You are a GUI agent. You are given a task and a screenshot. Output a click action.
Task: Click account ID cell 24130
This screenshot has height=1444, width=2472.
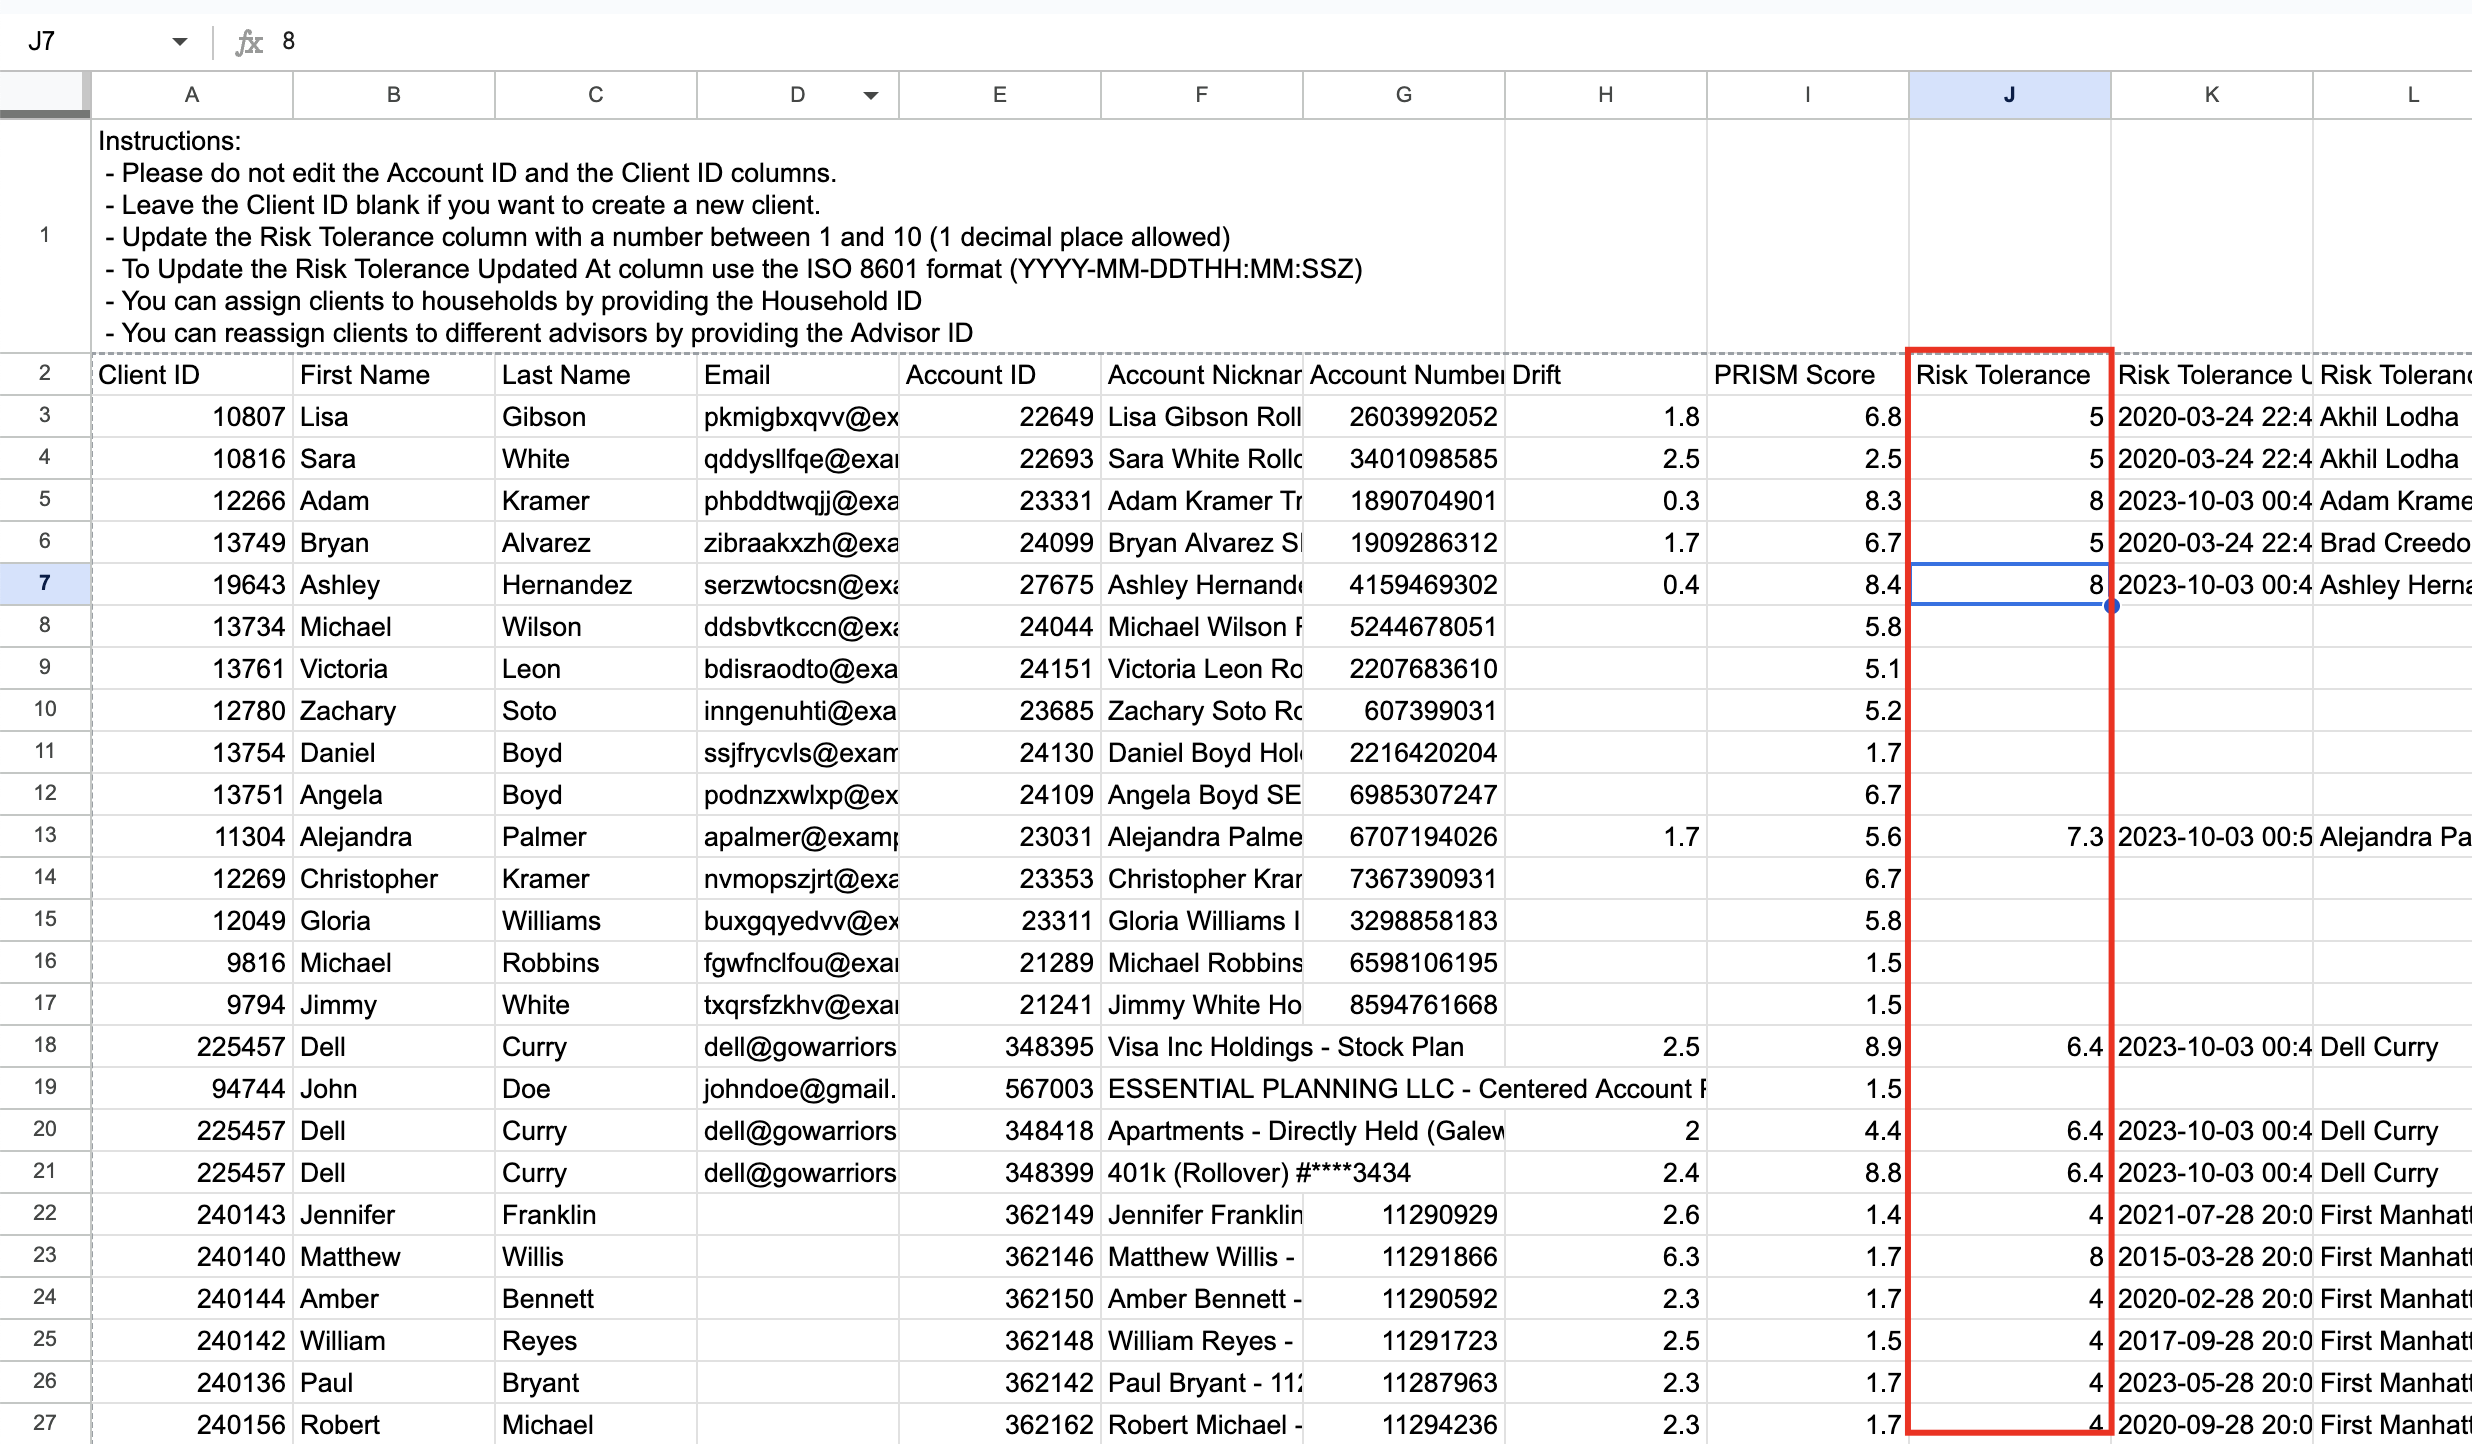pyautogui.click(x=1000, y=753)
